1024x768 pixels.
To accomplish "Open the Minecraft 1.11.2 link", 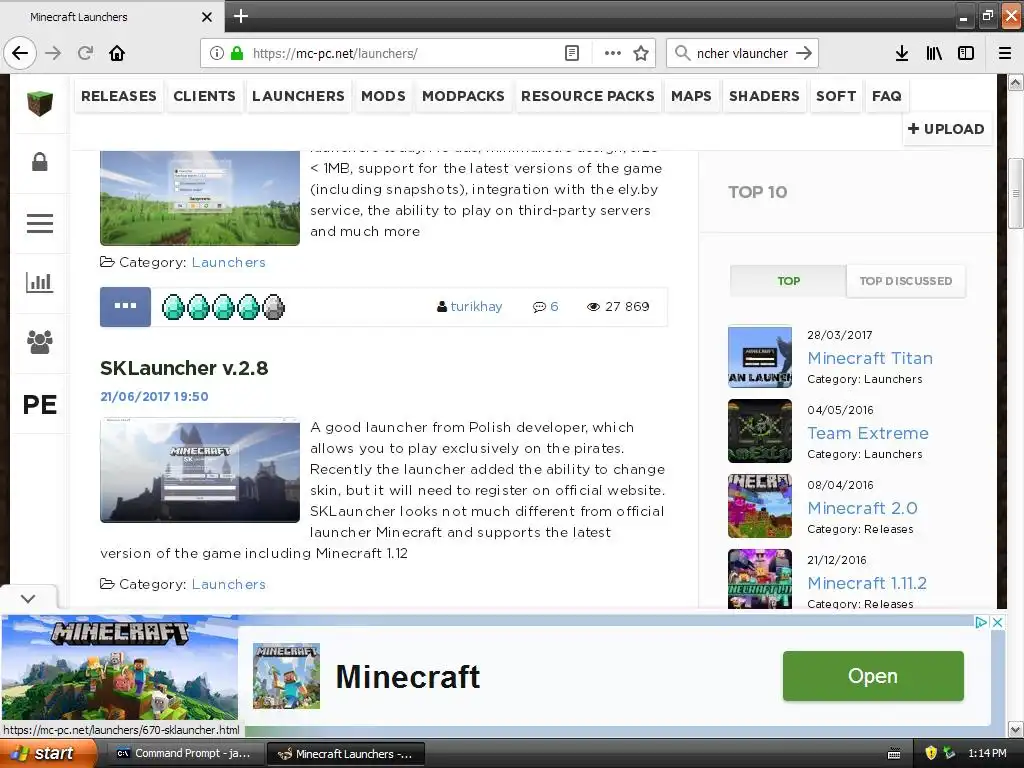I will click(x=867, y=583).
